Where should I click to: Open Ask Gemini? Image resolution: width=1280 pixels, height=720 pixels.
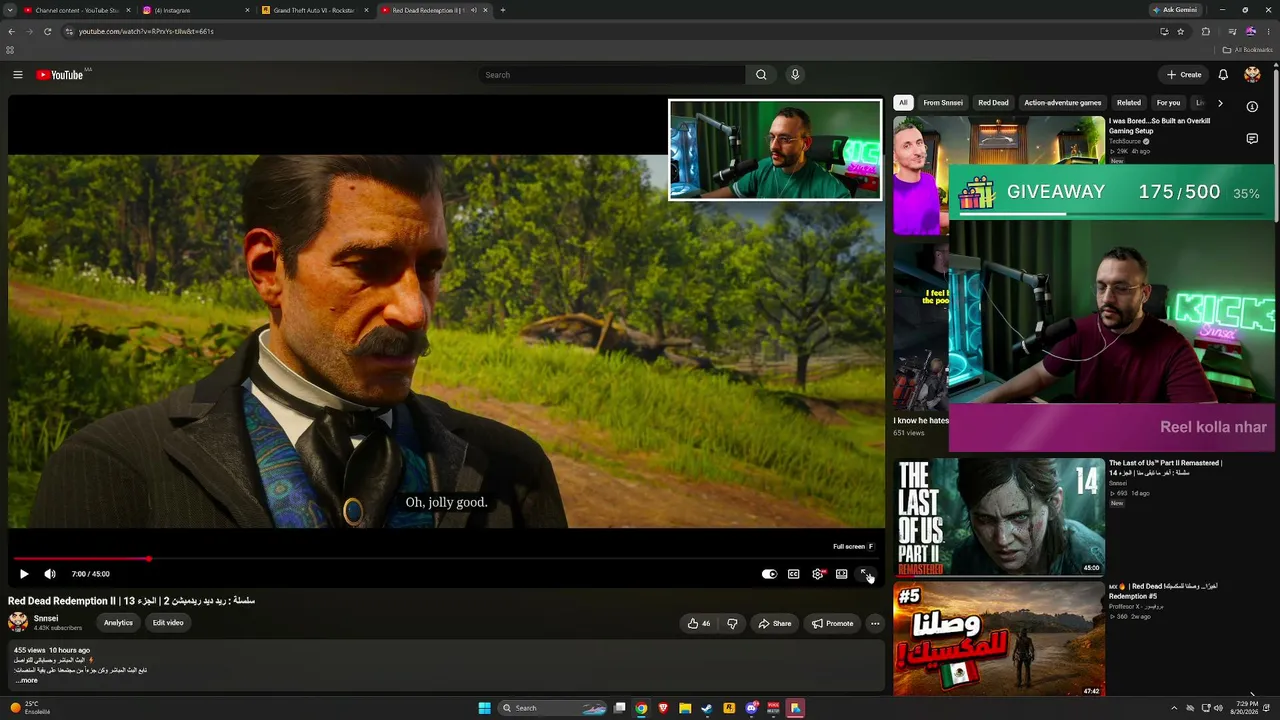pyautogui.click(x=1175, y=10)
